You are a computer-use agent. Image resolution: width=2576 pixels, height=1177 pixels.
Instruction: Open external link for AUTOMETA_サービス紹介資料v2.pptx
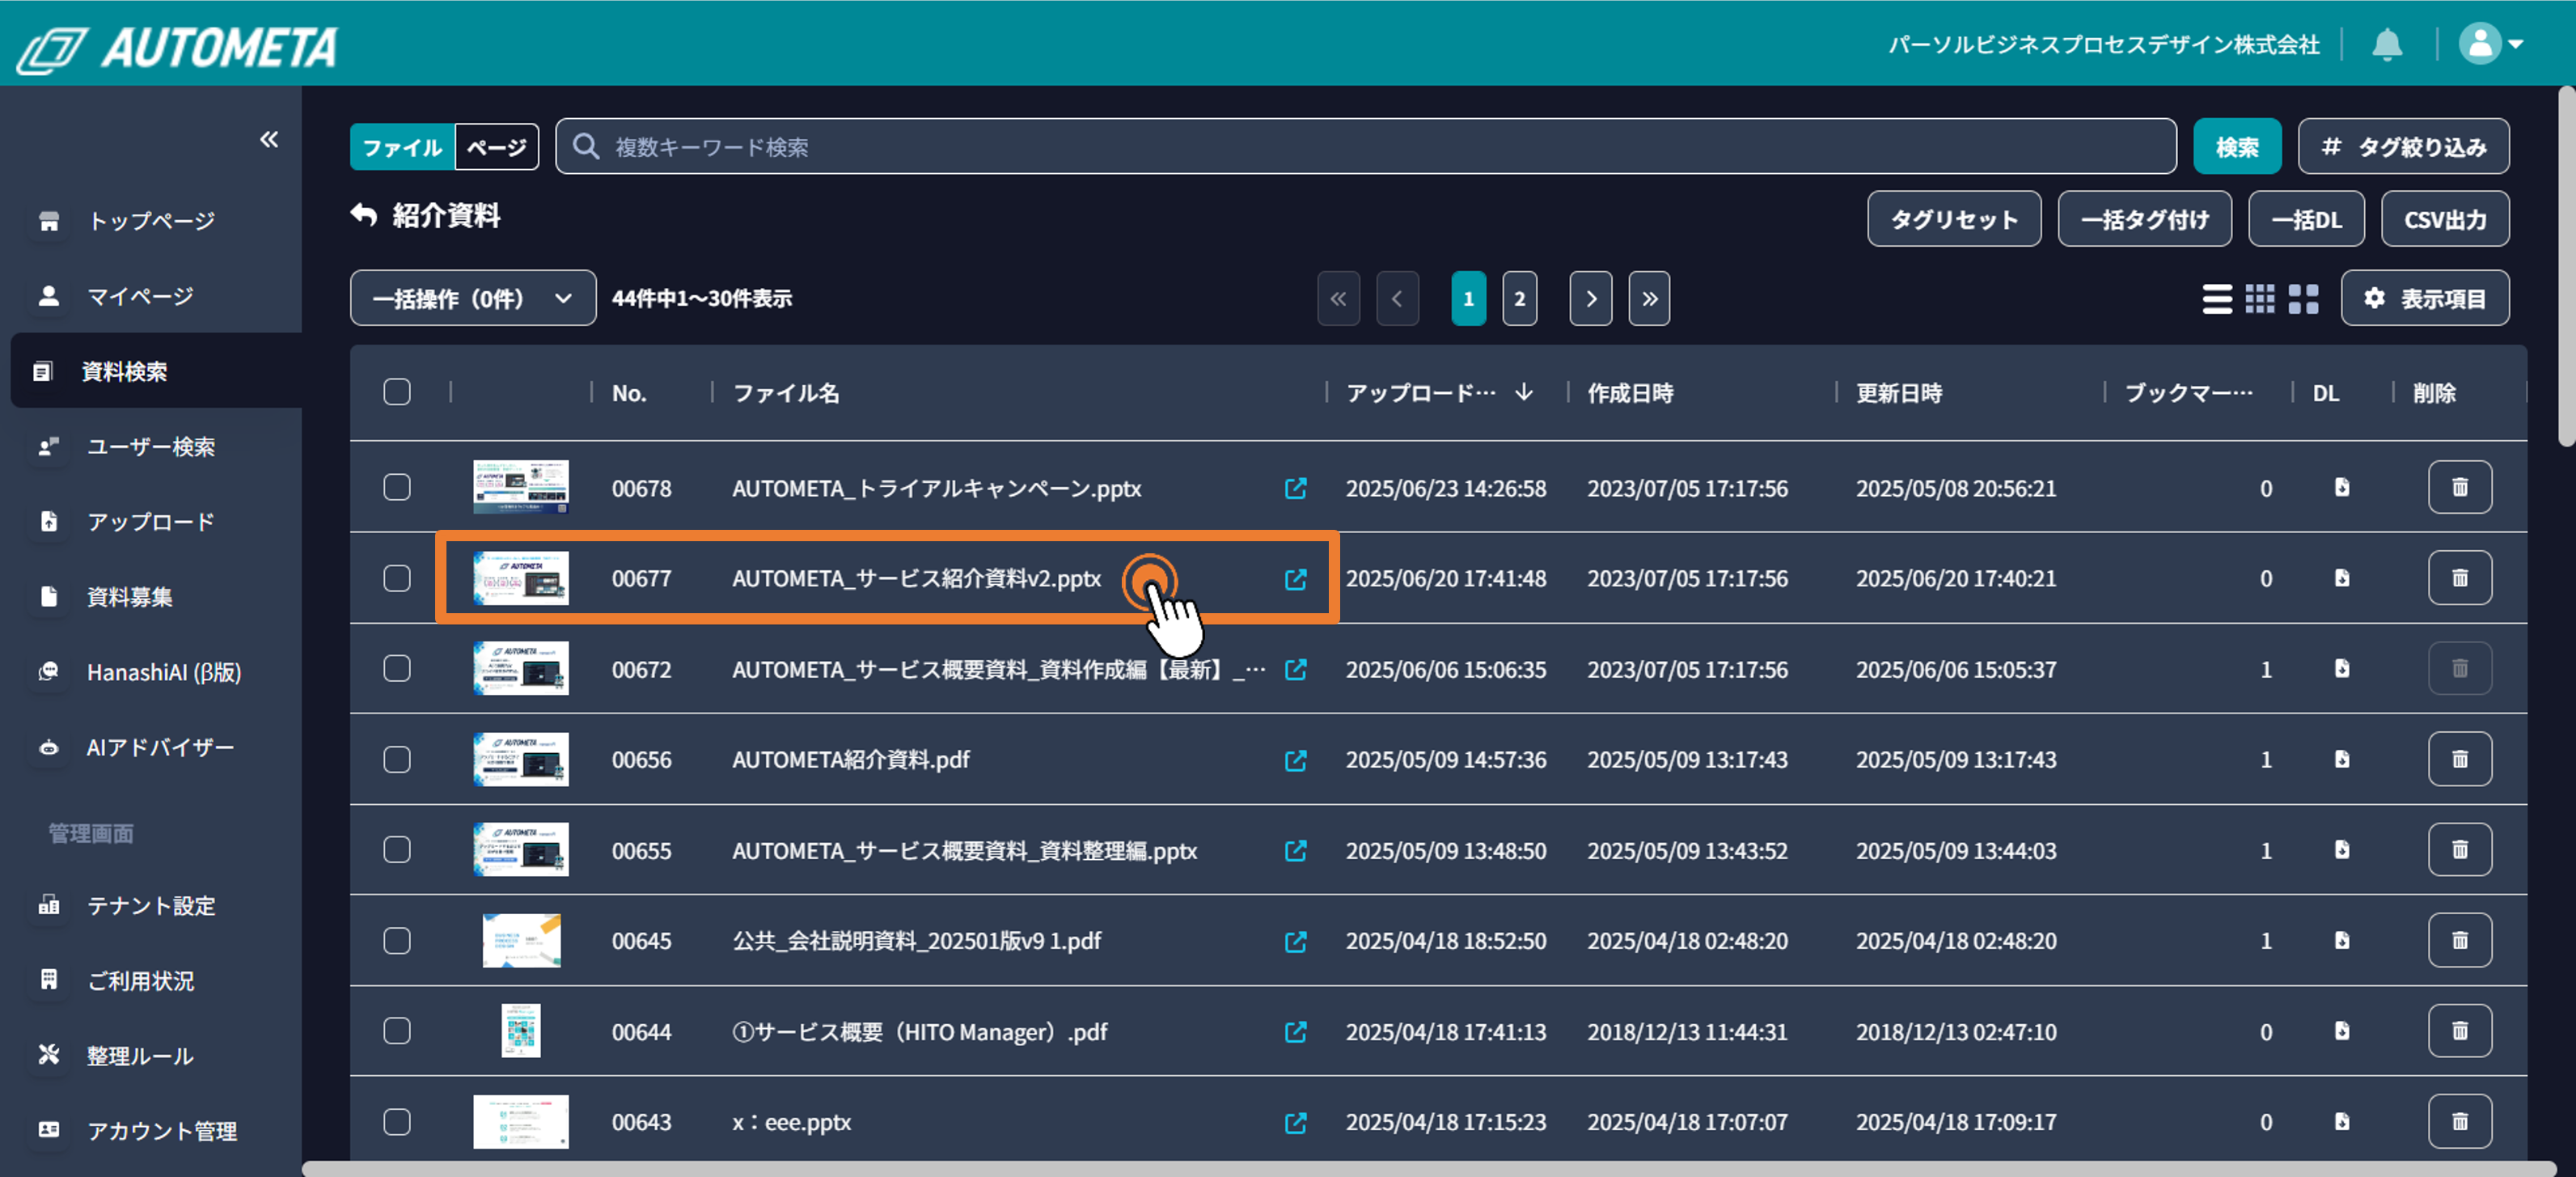pyautogui.click(x=1295, y=579)
